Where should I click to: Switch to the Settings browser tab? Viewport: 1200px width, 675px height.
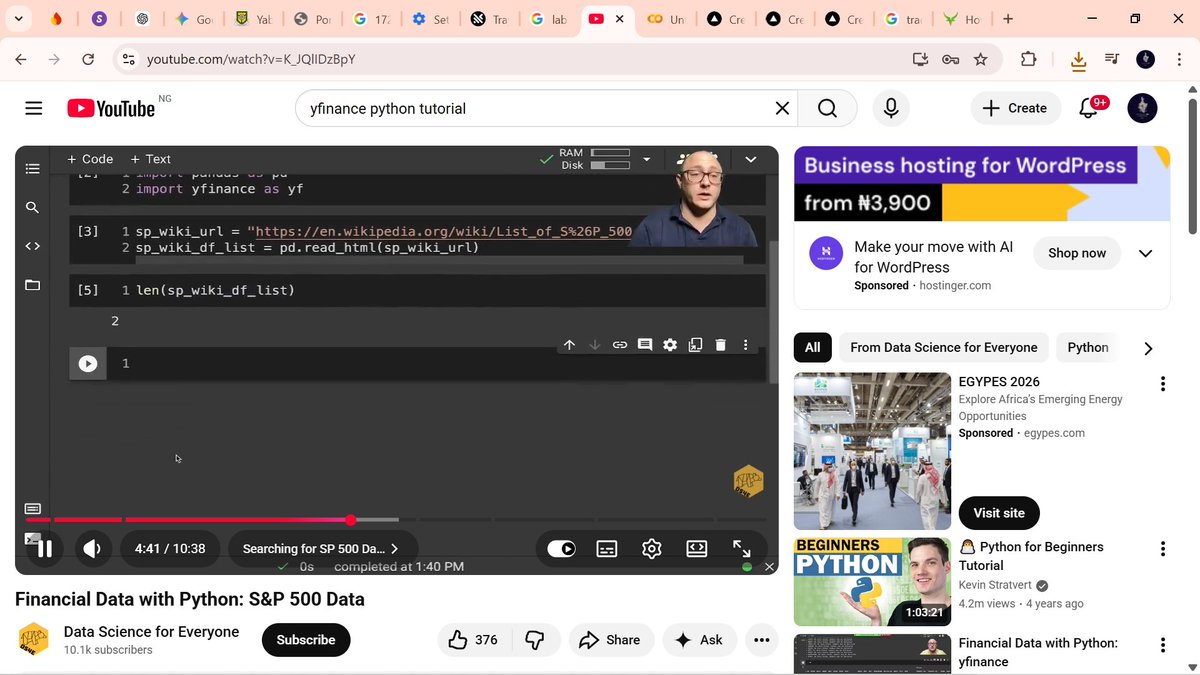(x=430, y=19)
